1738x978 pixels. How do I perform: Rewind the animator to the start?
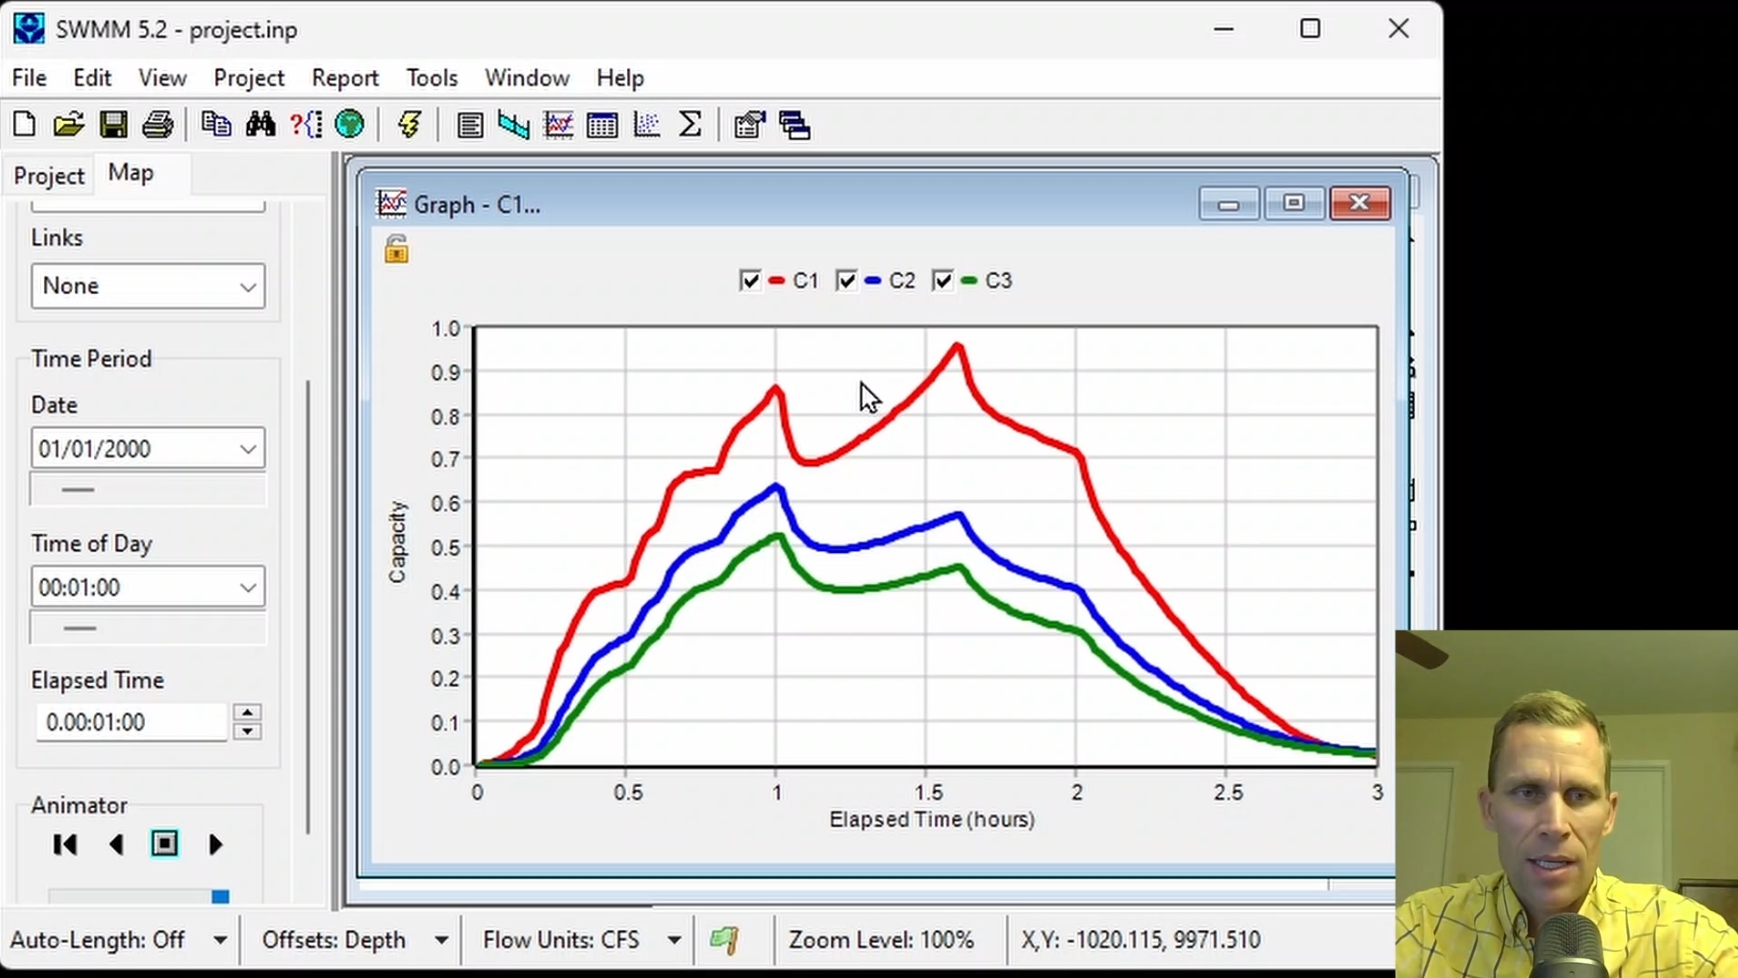[65, 845]
